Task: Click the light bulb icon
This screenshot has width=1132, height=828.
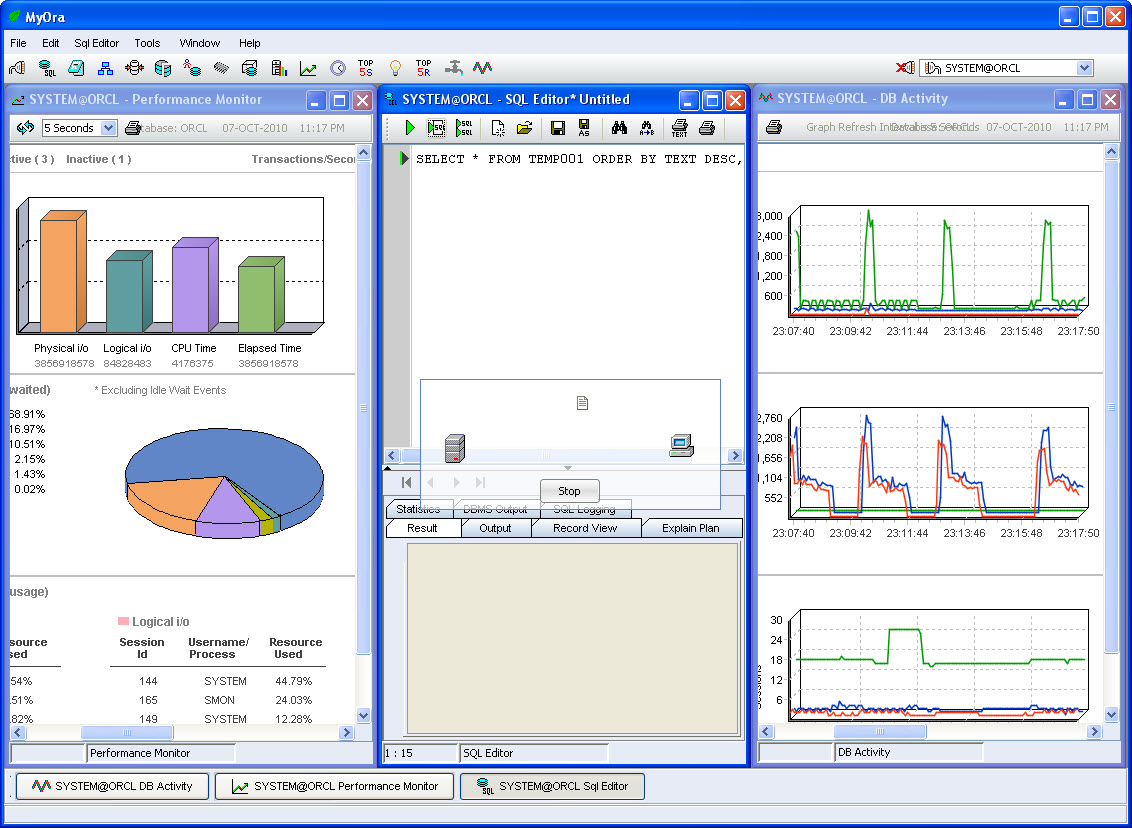Action: 395,68
